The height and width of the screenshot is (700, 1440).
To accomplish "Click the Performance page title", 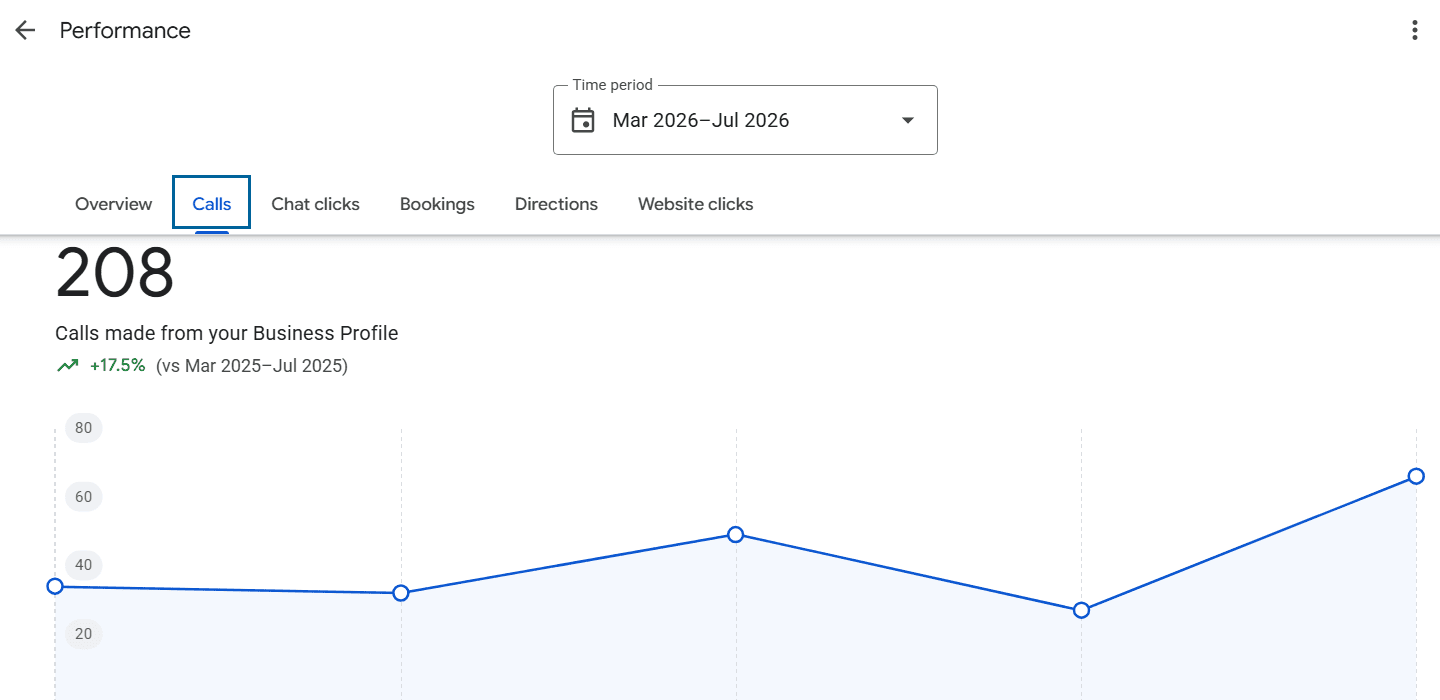I will tap(125, 31).
